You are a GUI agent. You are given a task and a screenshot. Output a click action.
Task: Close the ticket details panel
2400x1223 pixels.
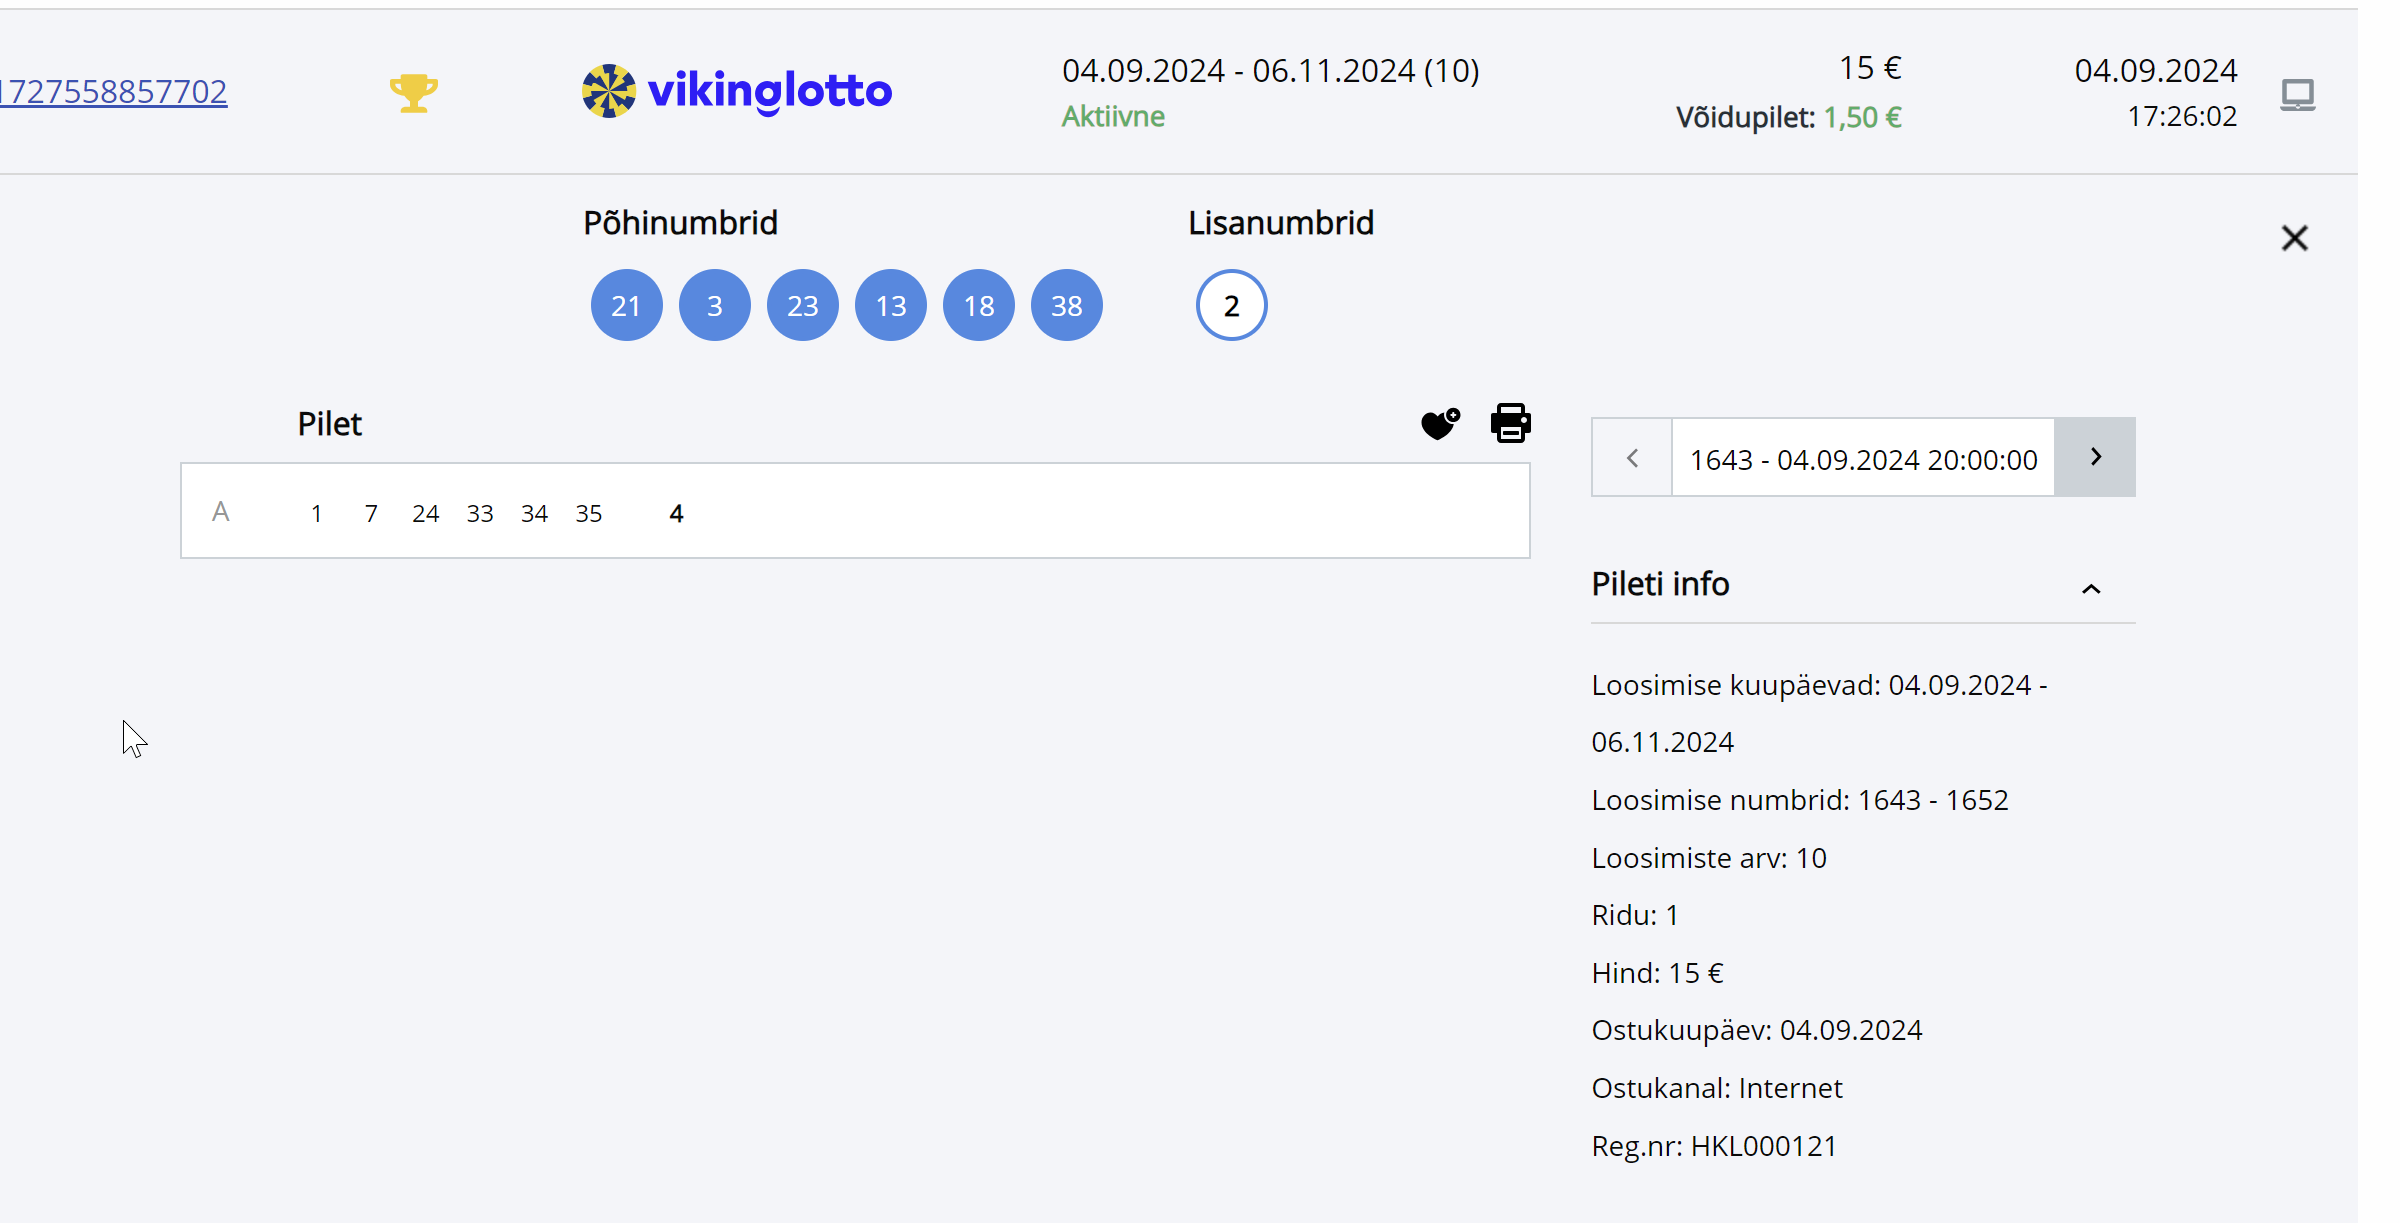[2294, 238]
